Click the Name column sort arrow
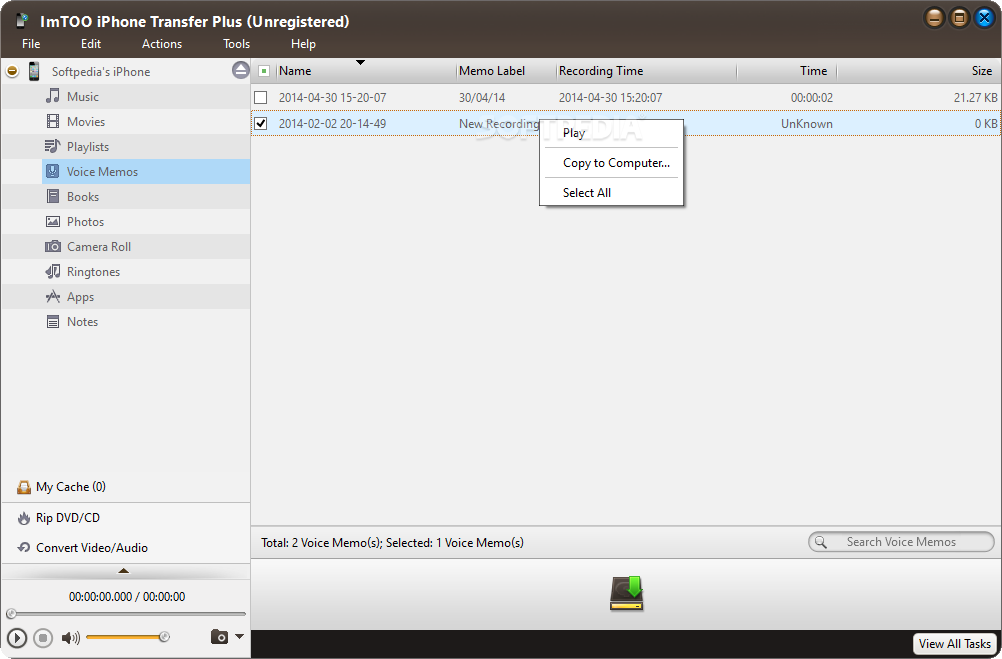The width and height of the screenshot is (1002, 659). [x=360, y=62]
